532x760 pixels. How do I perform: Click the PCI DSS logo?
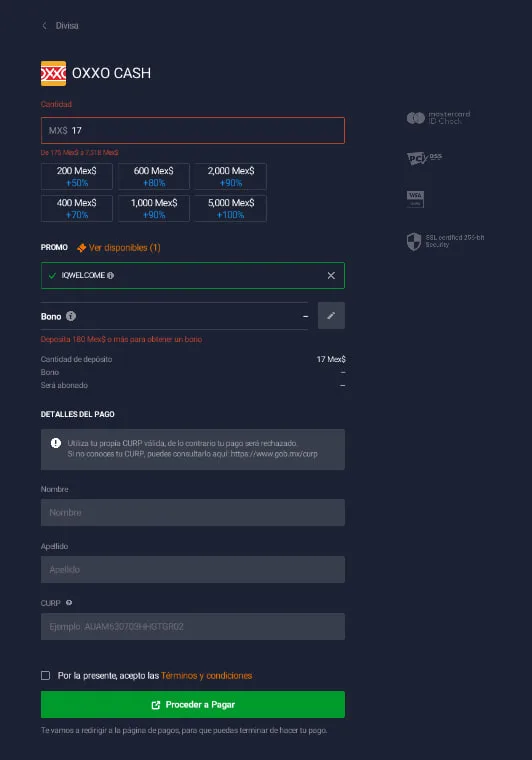click(x=424, y=158)
